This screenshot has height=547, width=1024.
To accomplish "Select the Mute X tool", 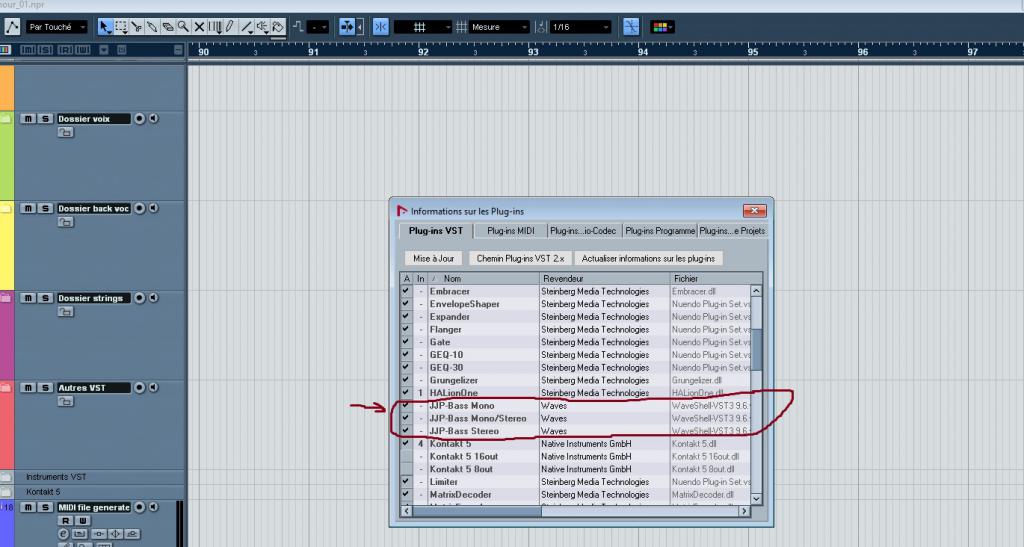I will click(199, 27).
